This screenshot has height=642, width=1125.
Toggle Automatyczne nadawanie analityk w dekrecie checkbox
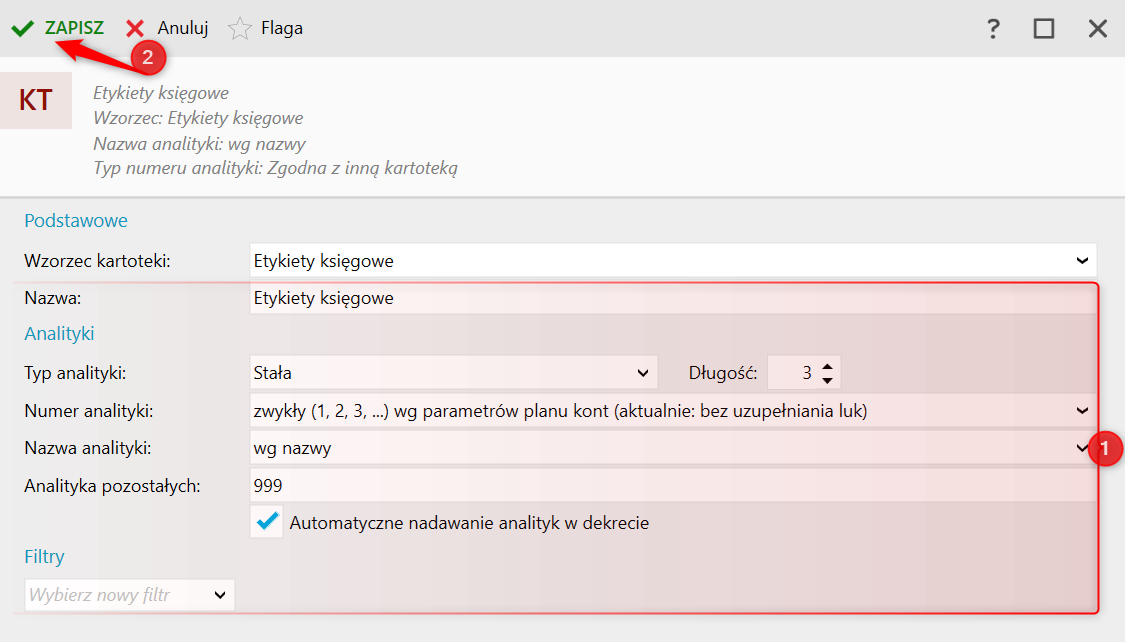pyautogui.click(x=267, y=522)
